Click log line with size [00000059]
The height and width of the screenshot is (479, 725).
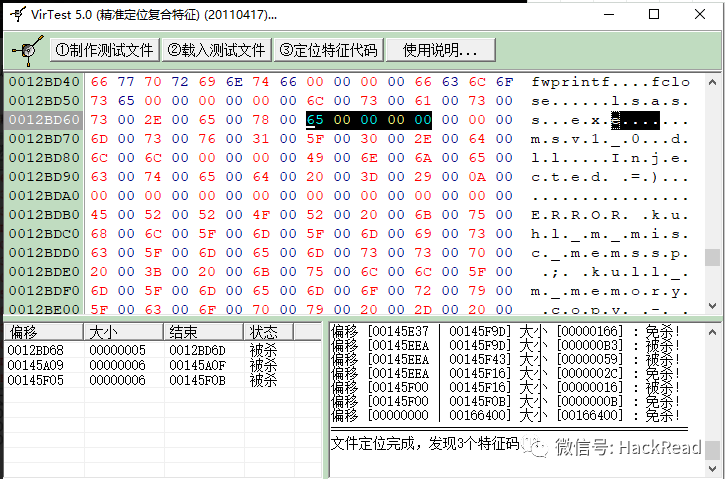click(505, 359)
